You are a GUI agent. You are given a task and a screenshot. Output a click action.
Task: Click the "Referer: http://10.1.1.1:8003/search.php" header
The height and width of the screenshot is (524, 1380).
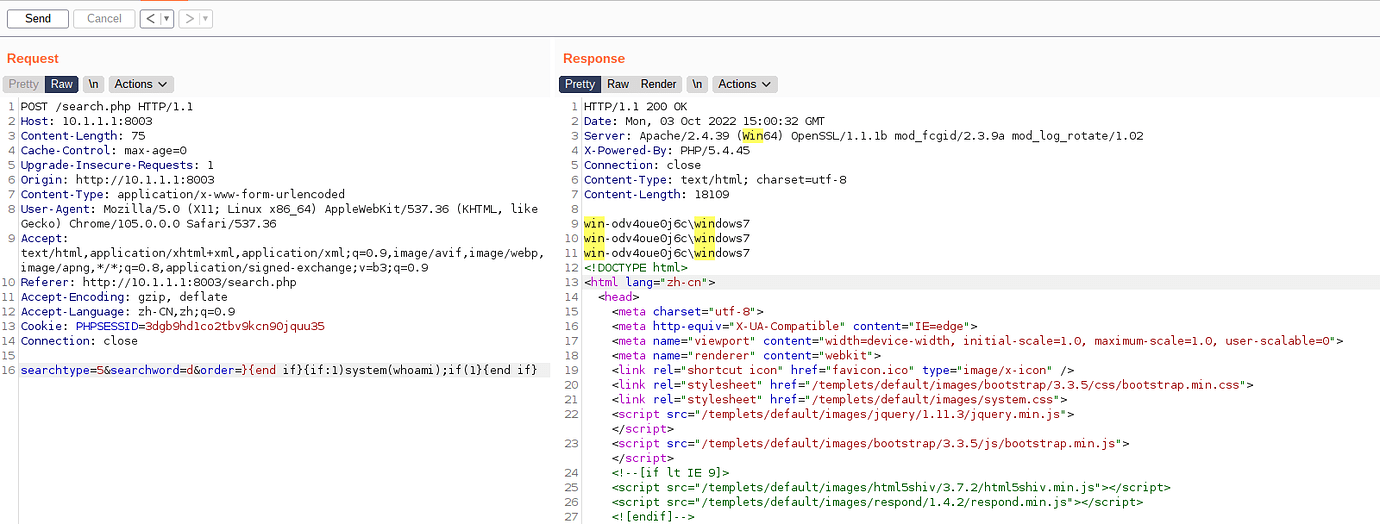pos(159,283)
